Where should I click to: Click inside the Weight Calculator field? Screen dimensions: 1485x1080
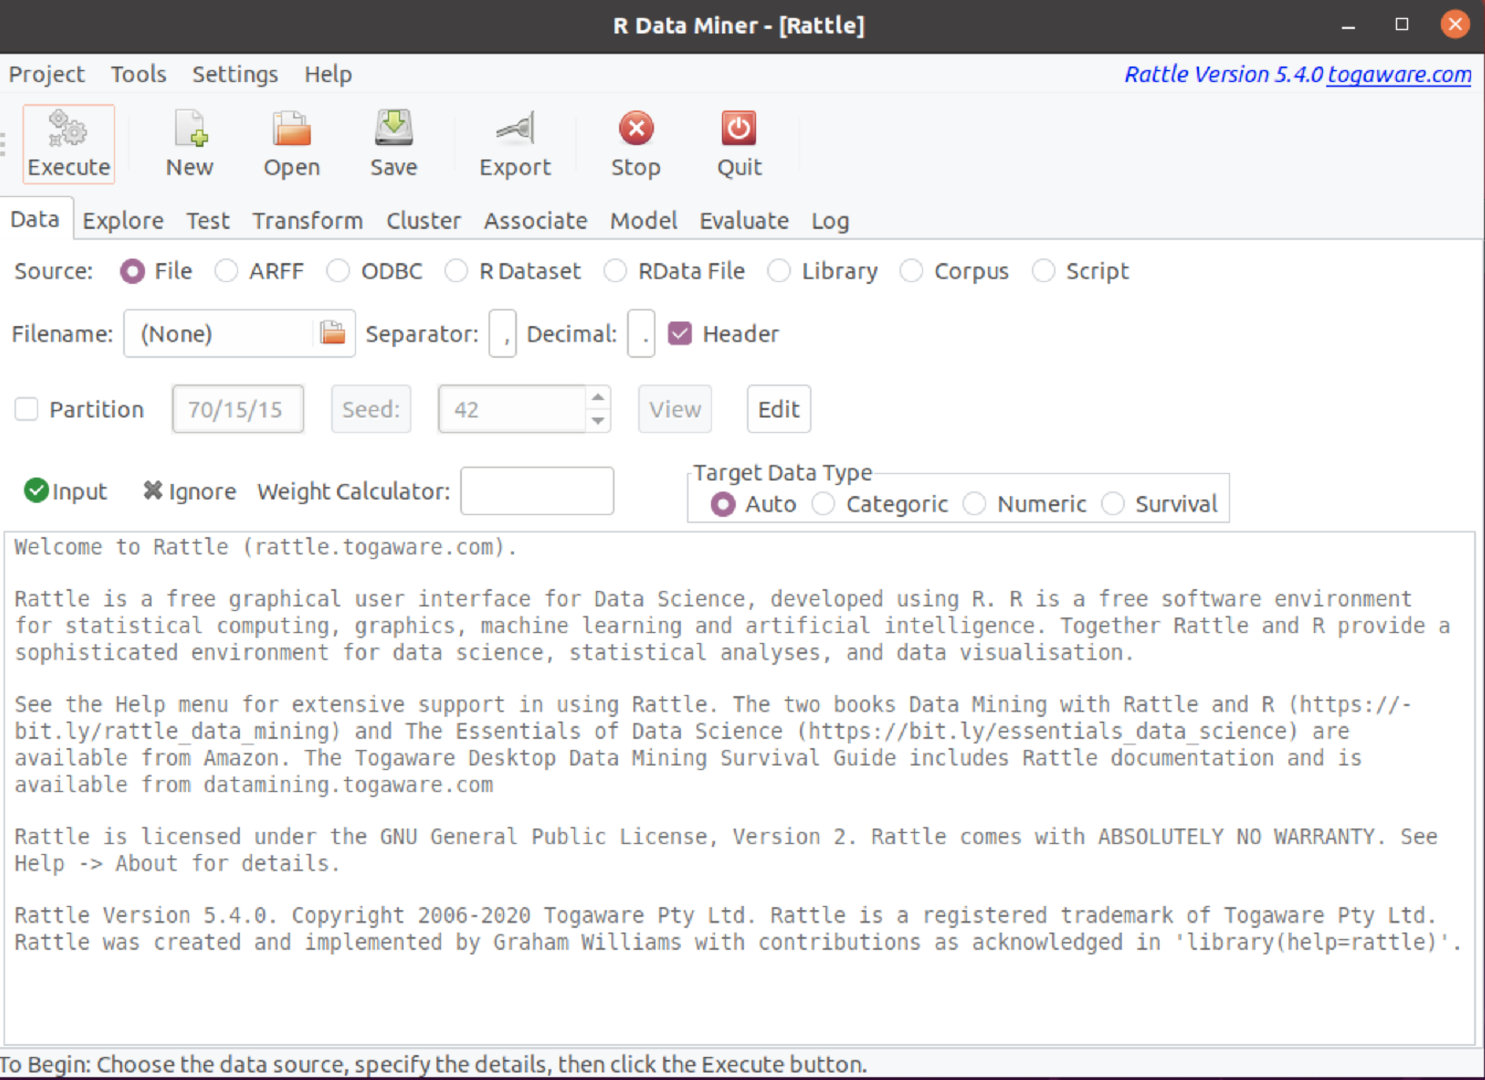pos(536,491)
